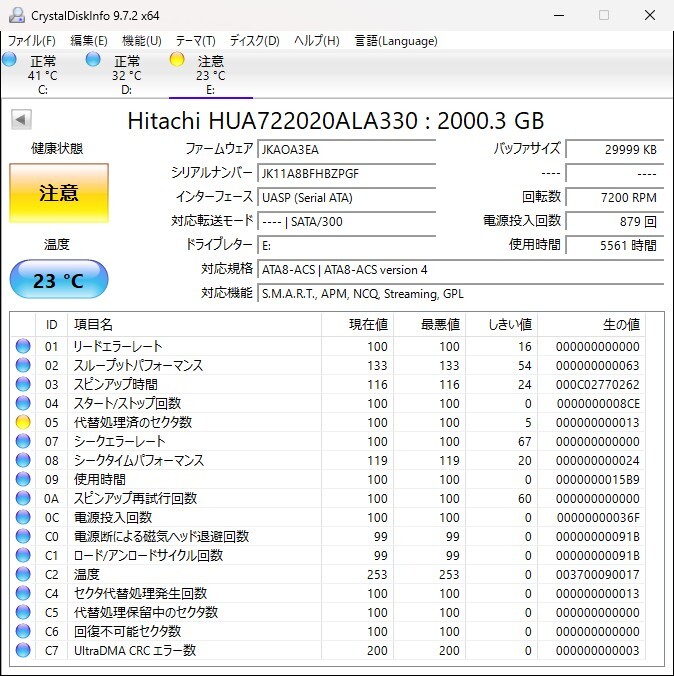Screen dimensions: 674x676
Task: Click status icon of ID C2 温度 row
Action: pos(23,574)
